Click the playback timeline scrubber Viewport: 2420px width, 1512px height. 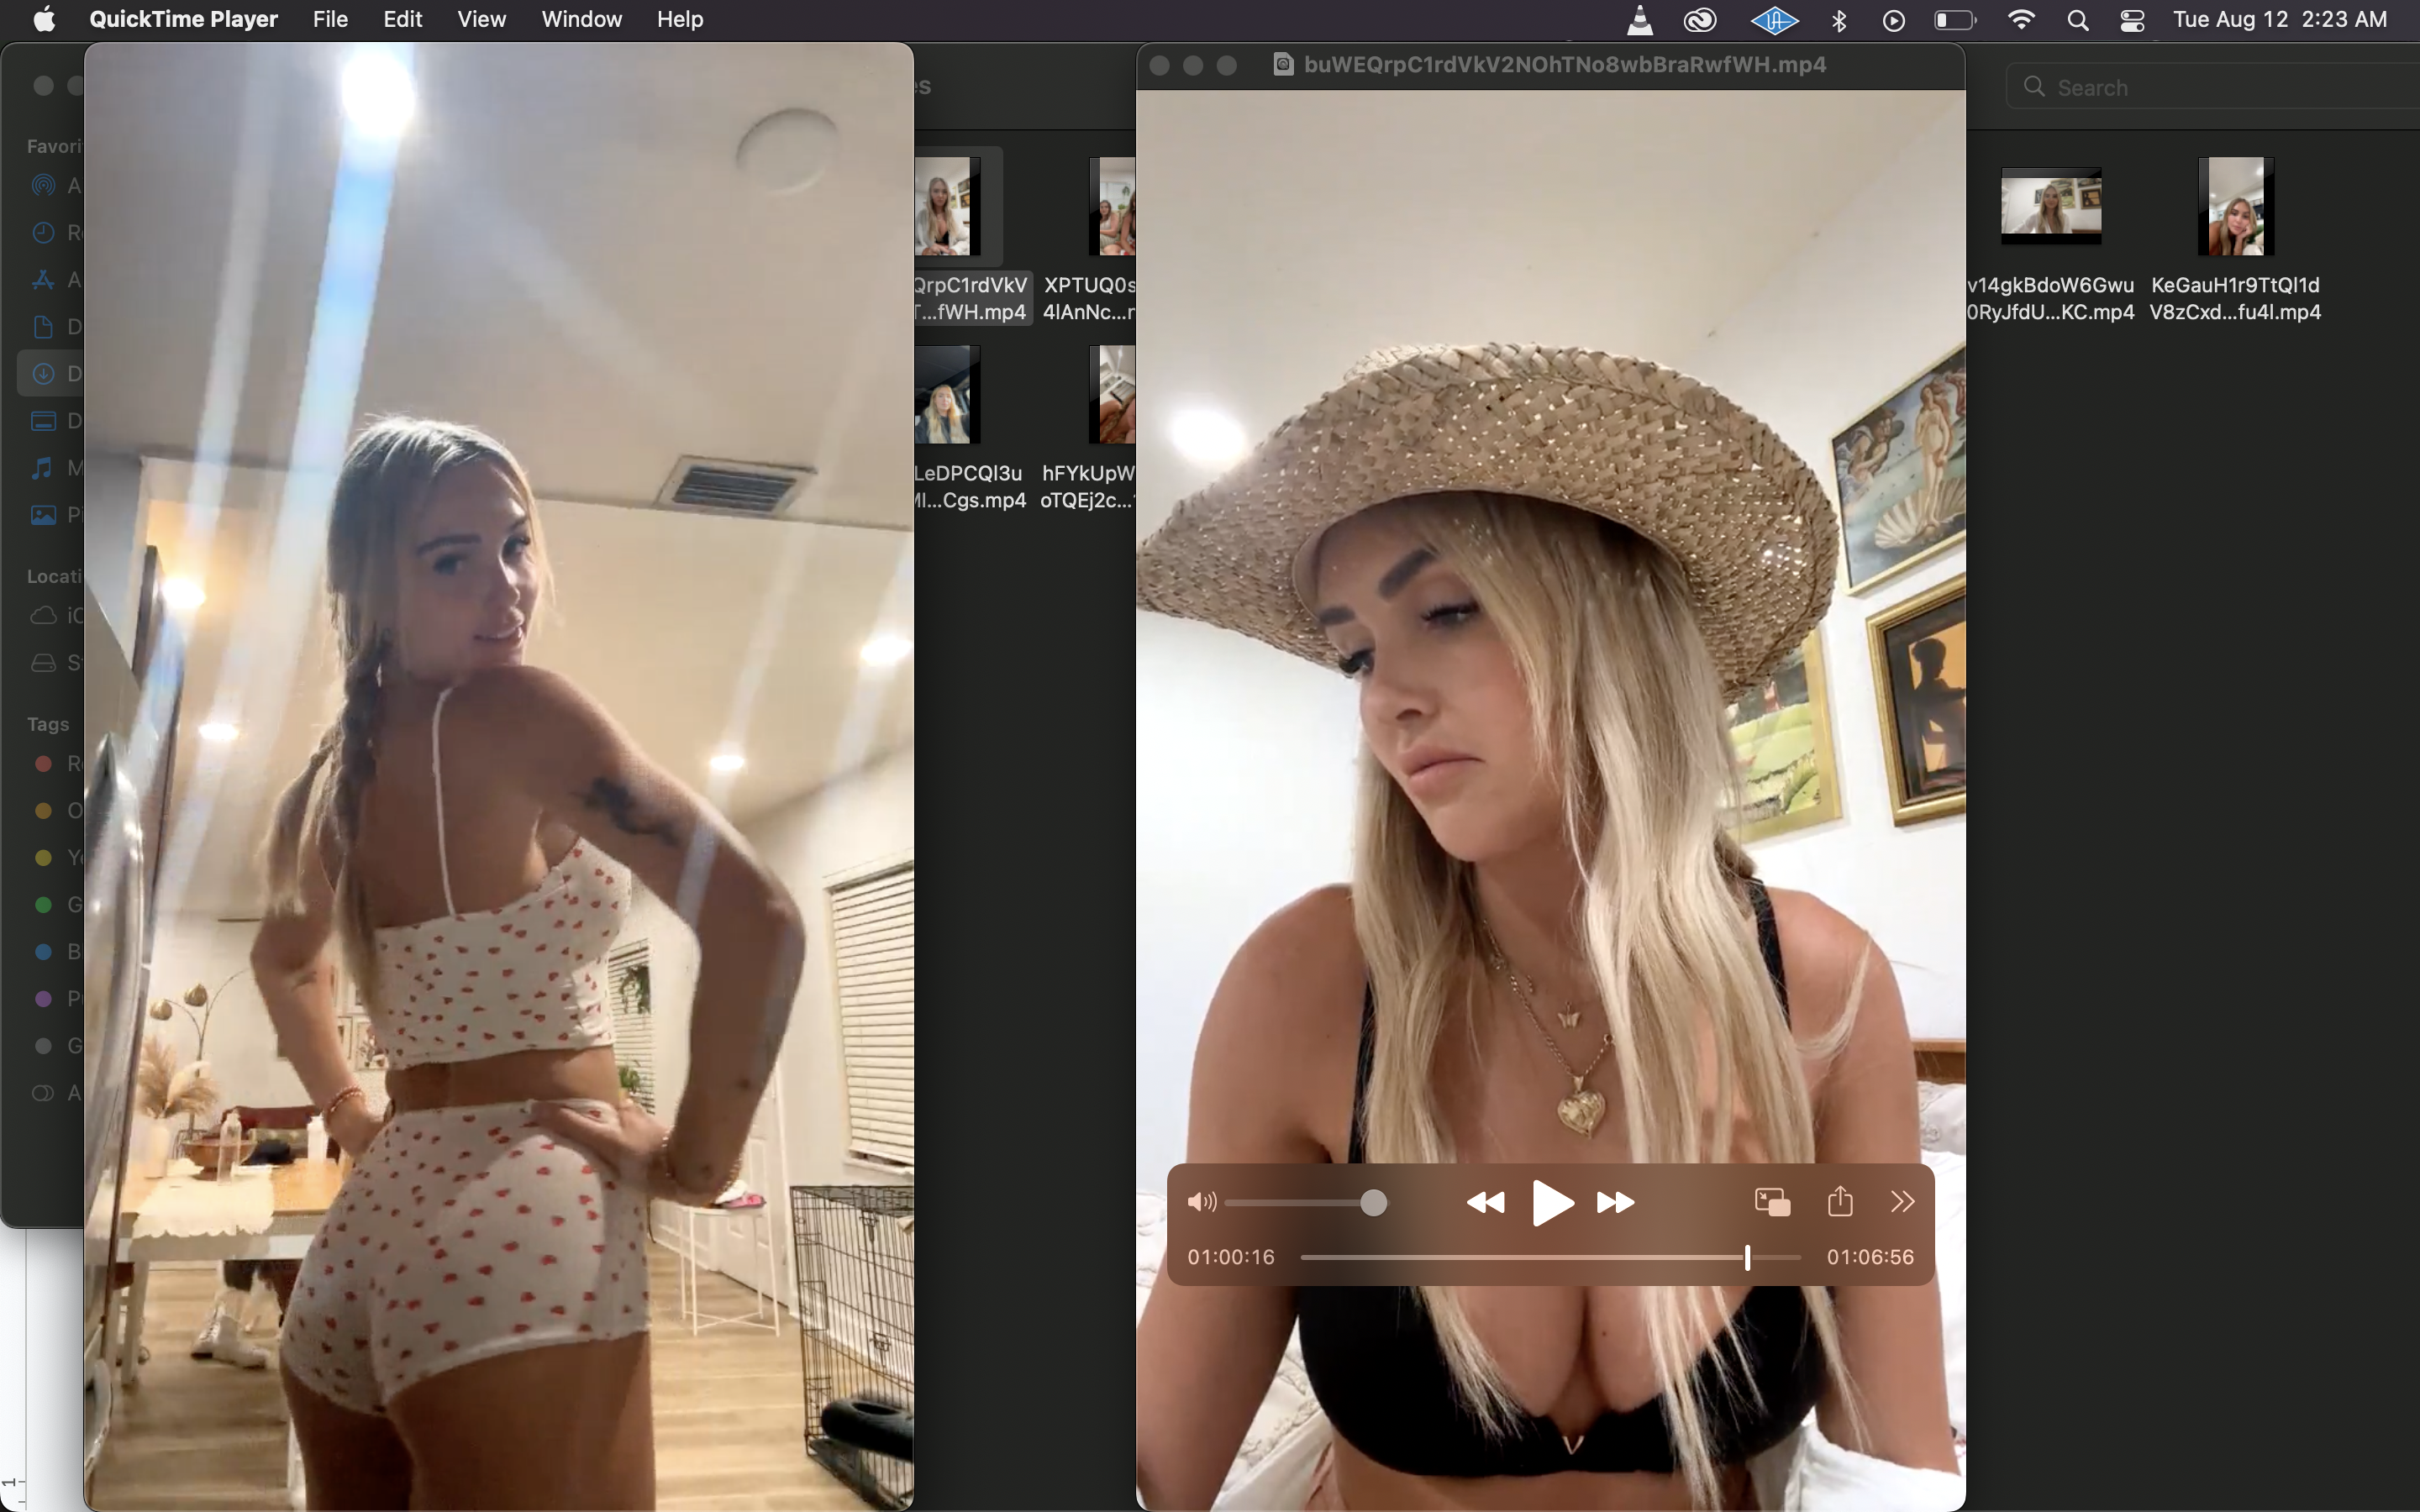pos(1747,1258)
